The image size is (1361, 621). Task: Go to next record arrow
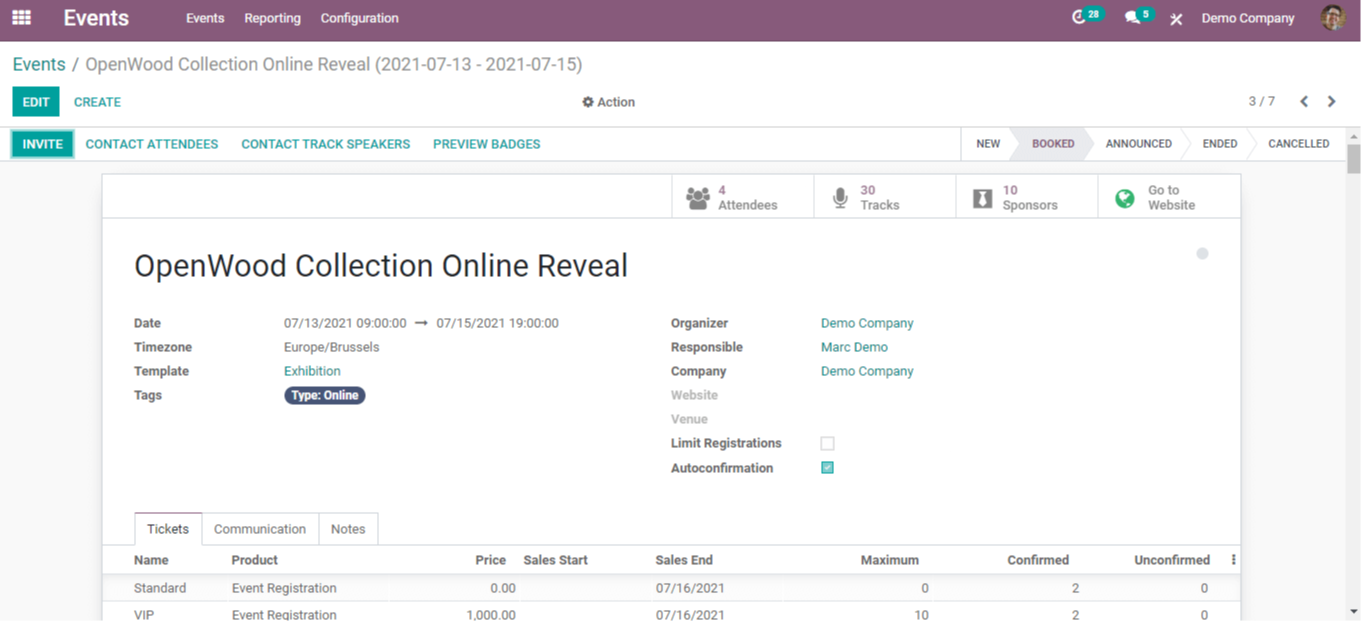tap(1331, 102)
